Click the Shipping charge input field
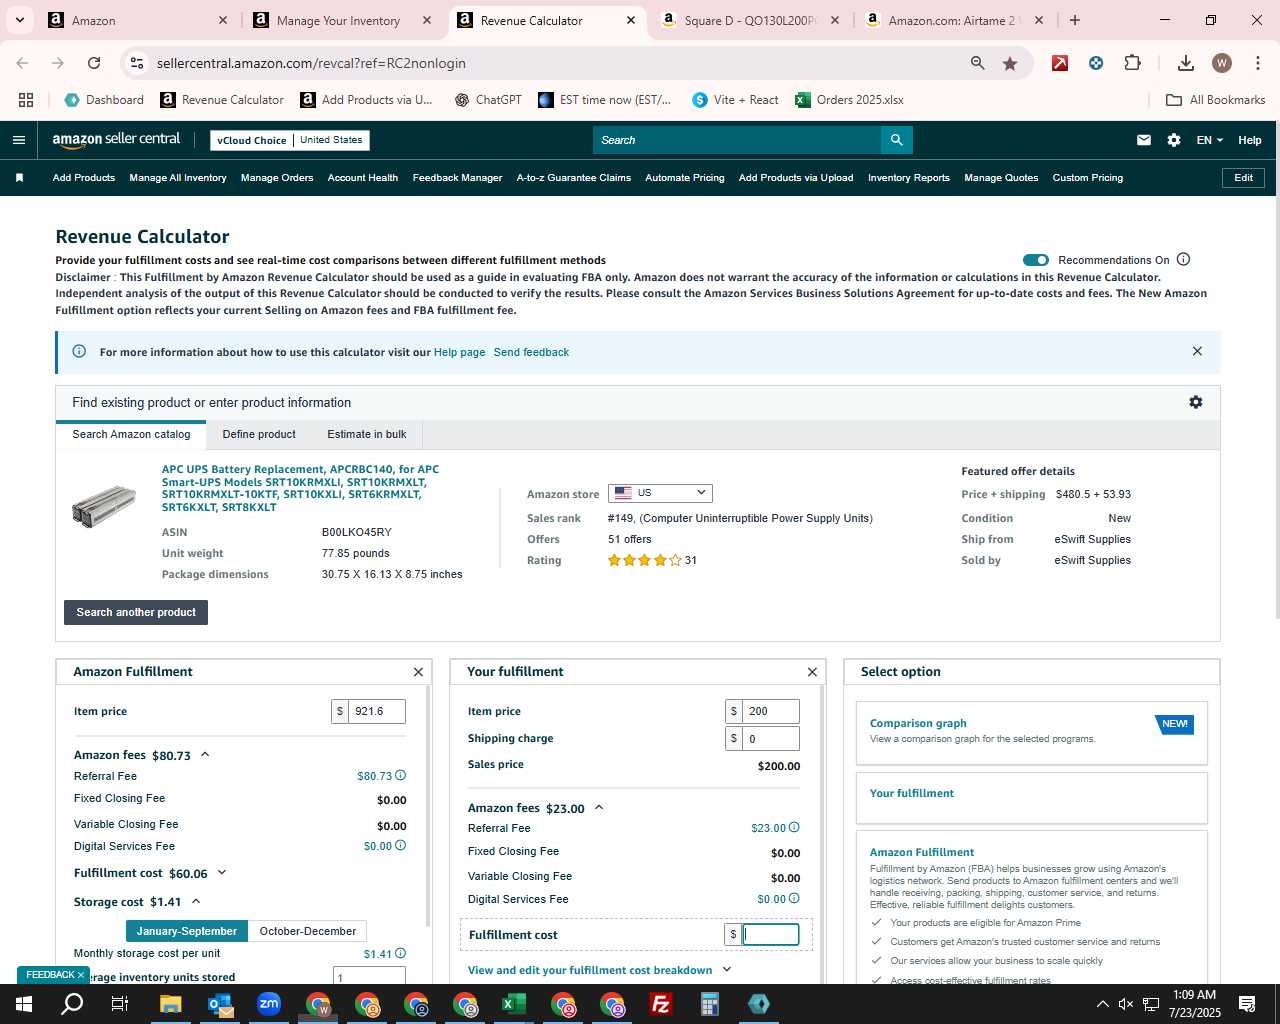1280x1024 pixels. click(771, 738)
